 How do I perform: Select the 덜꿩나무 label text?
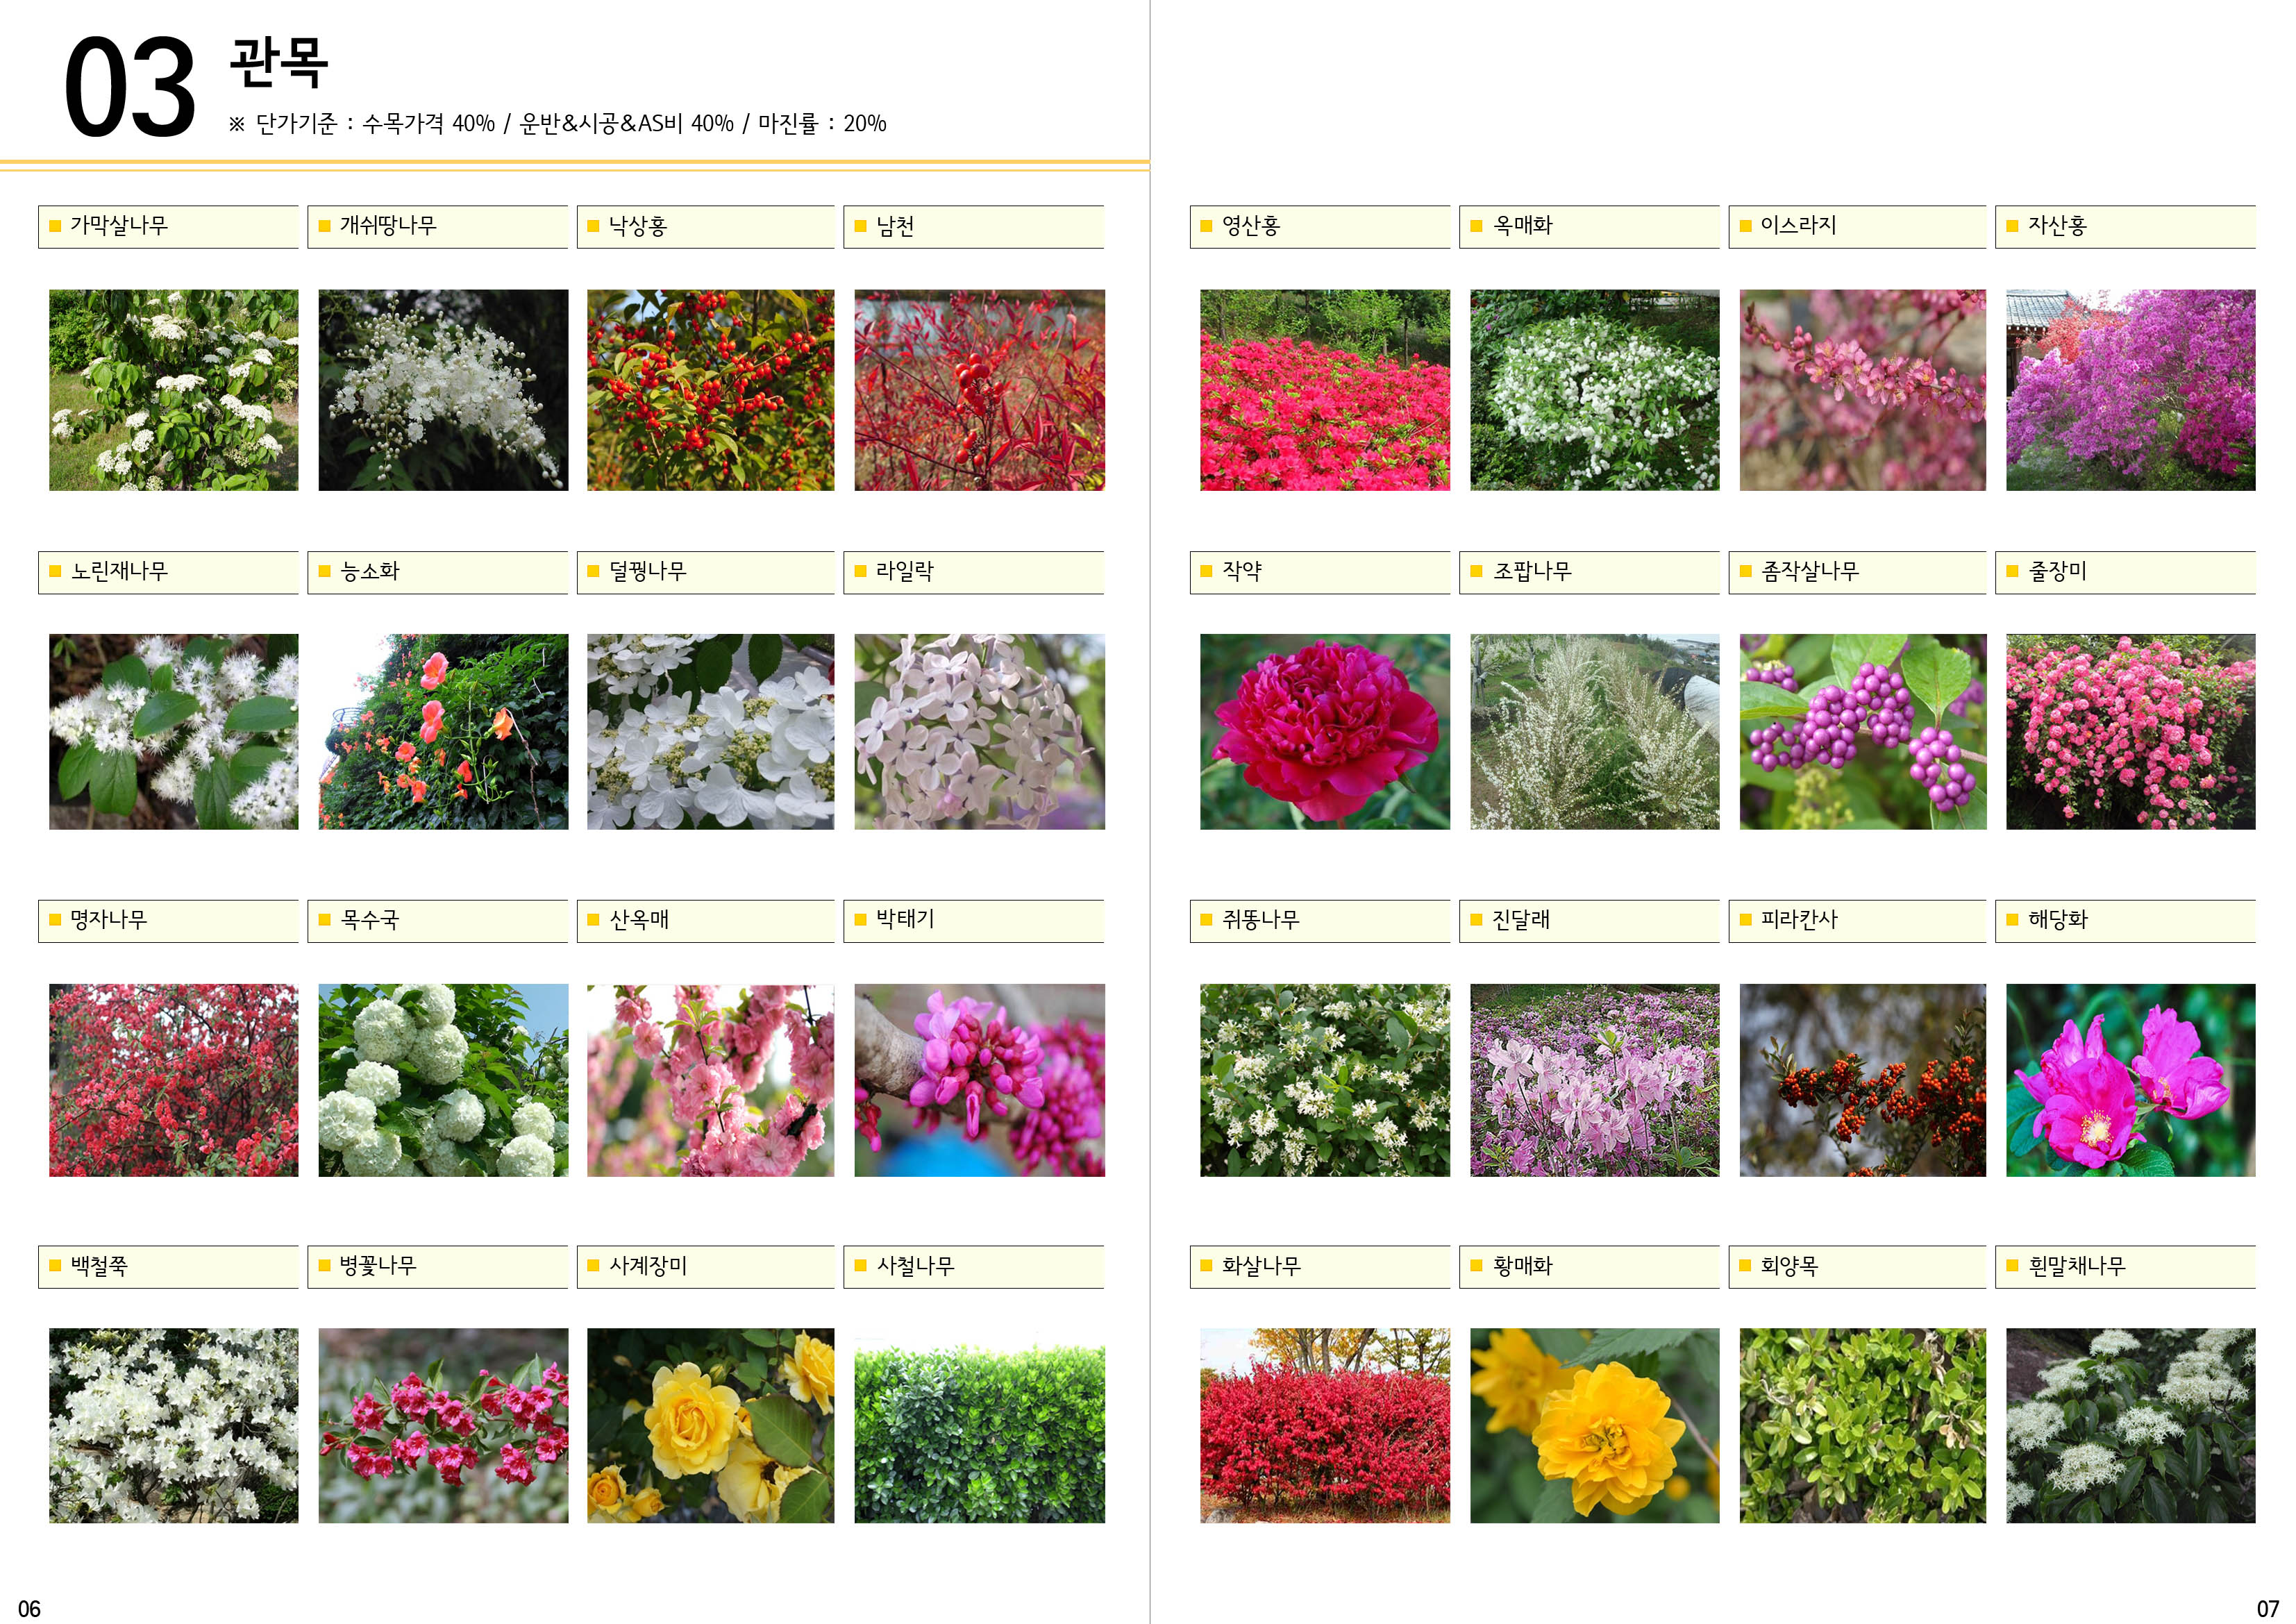click(648, 571)
